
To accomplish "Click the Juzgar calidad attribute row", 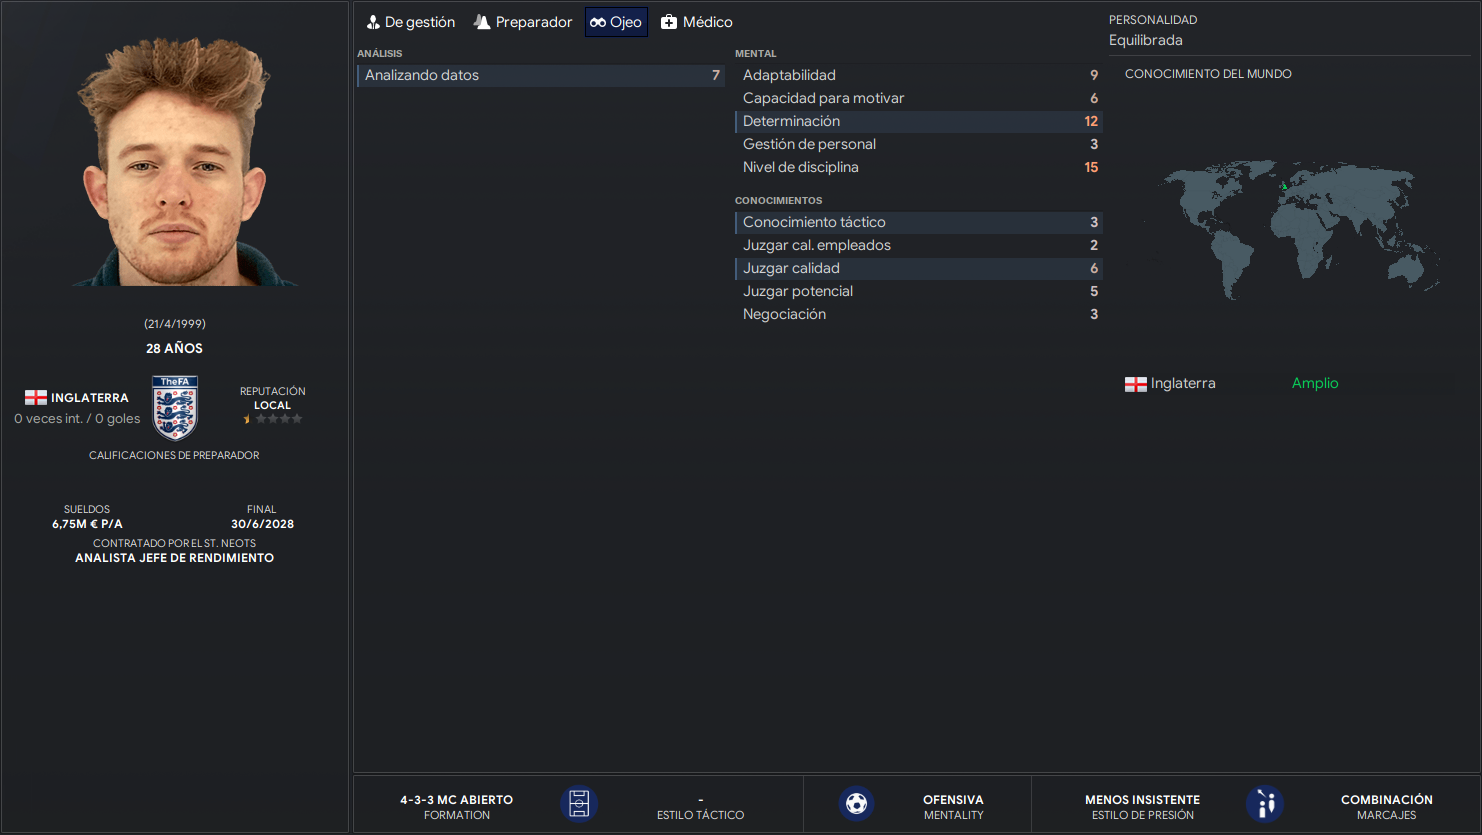I will [x=918, y=268].
